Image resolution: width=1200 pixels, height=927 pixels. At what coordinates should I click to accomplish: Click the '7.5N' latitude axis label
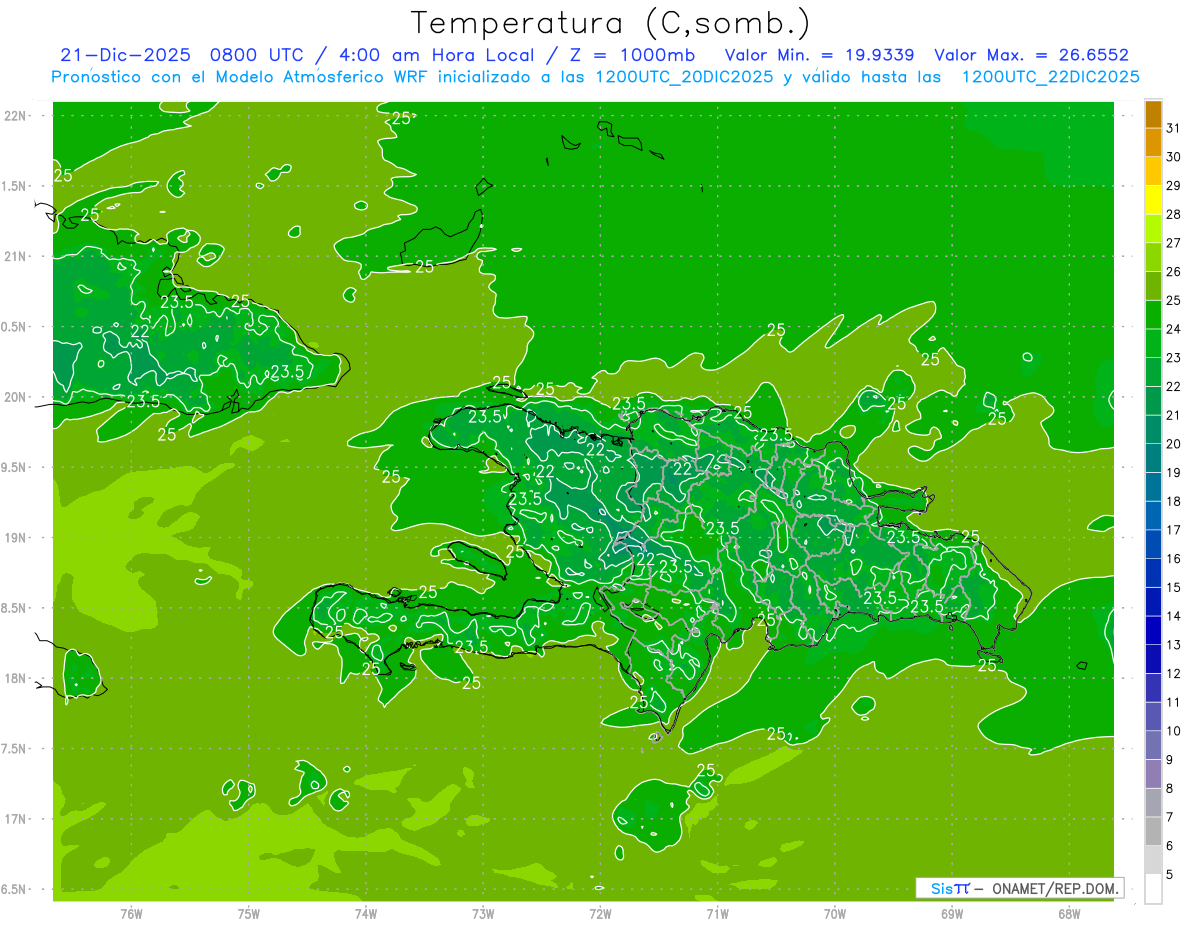(14, 748)
